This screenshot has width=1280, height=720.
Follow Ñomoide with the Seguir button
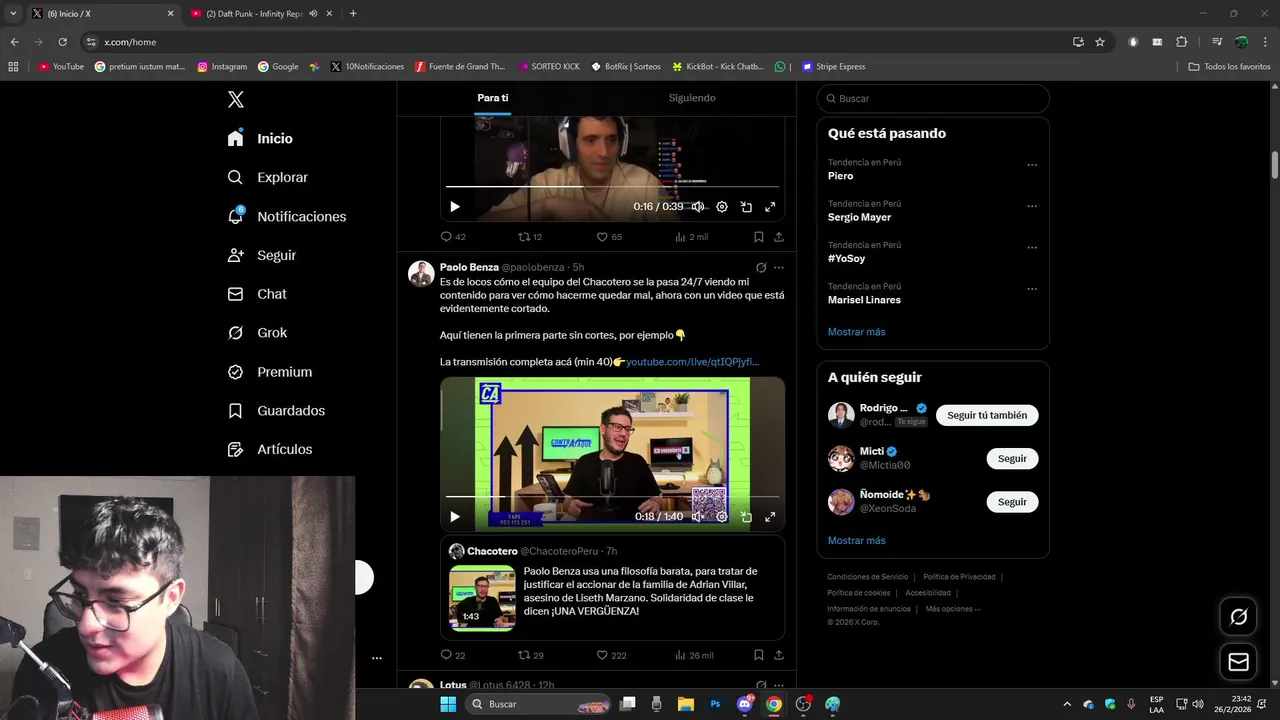(1012, 502)
